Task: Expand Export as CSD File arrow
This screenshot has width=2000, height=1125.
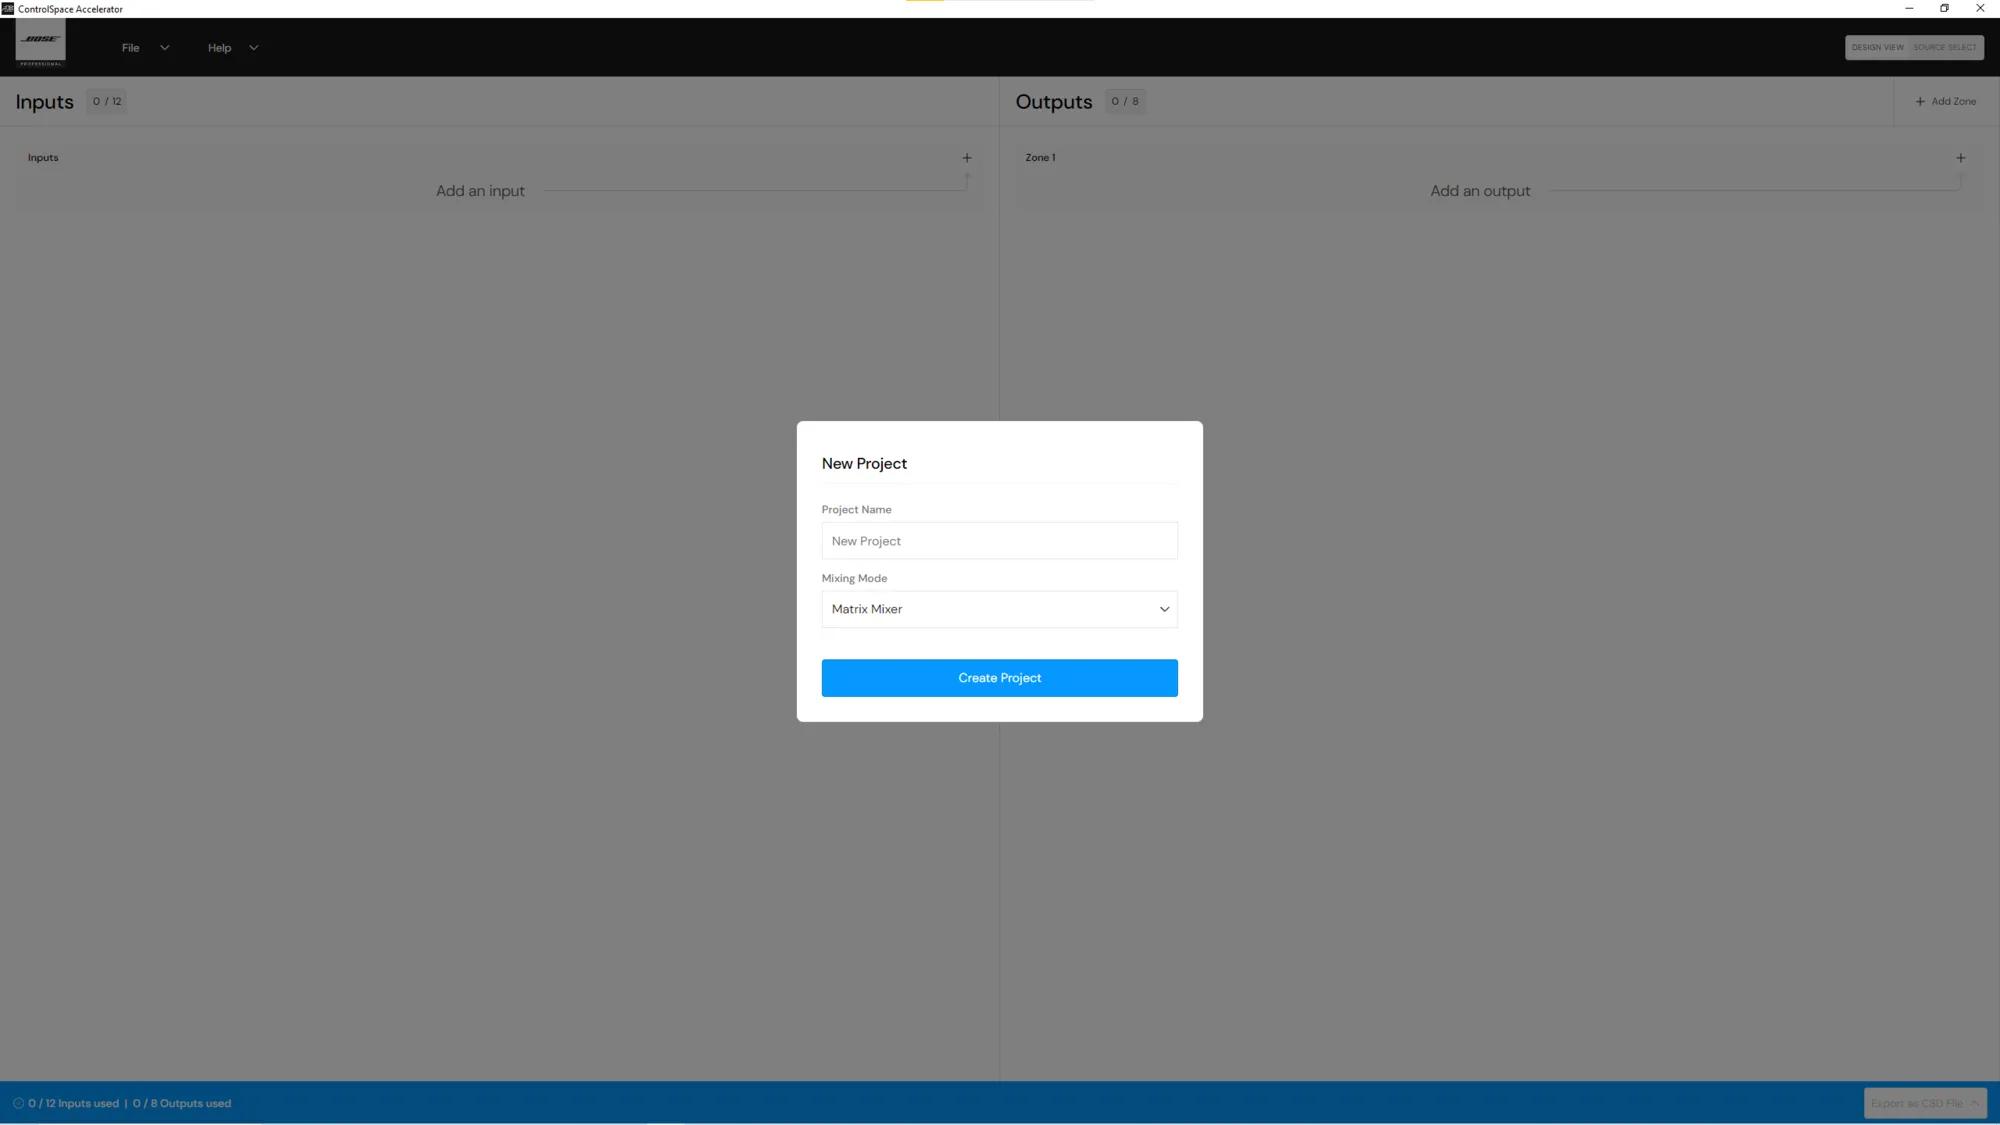Action: pos(1975,1103)
